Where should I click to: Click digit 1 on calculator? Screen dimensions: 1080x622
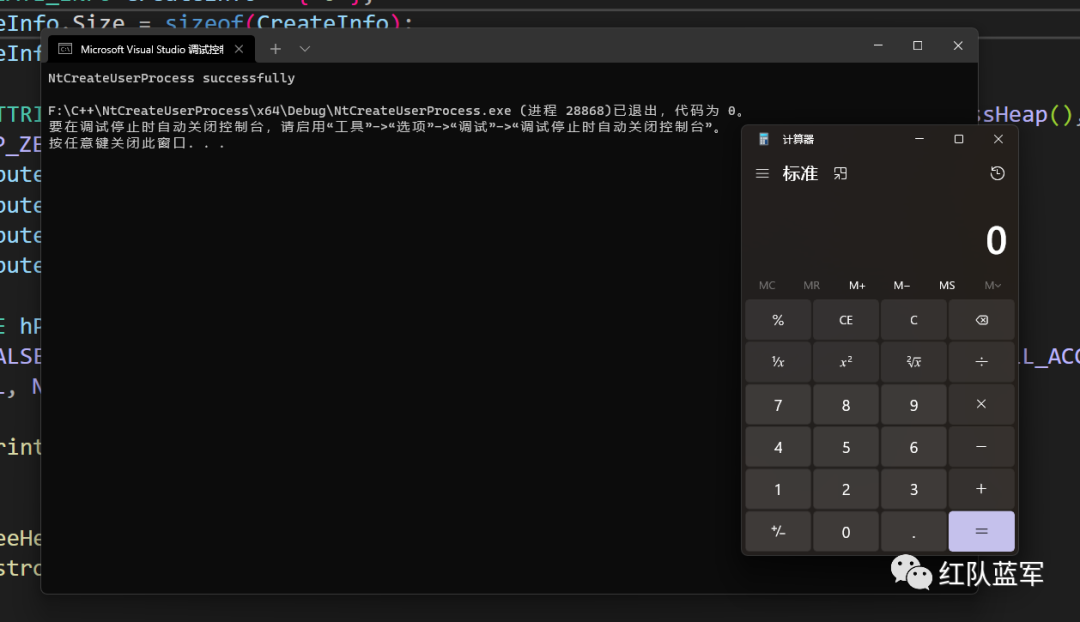coord(778,489)
